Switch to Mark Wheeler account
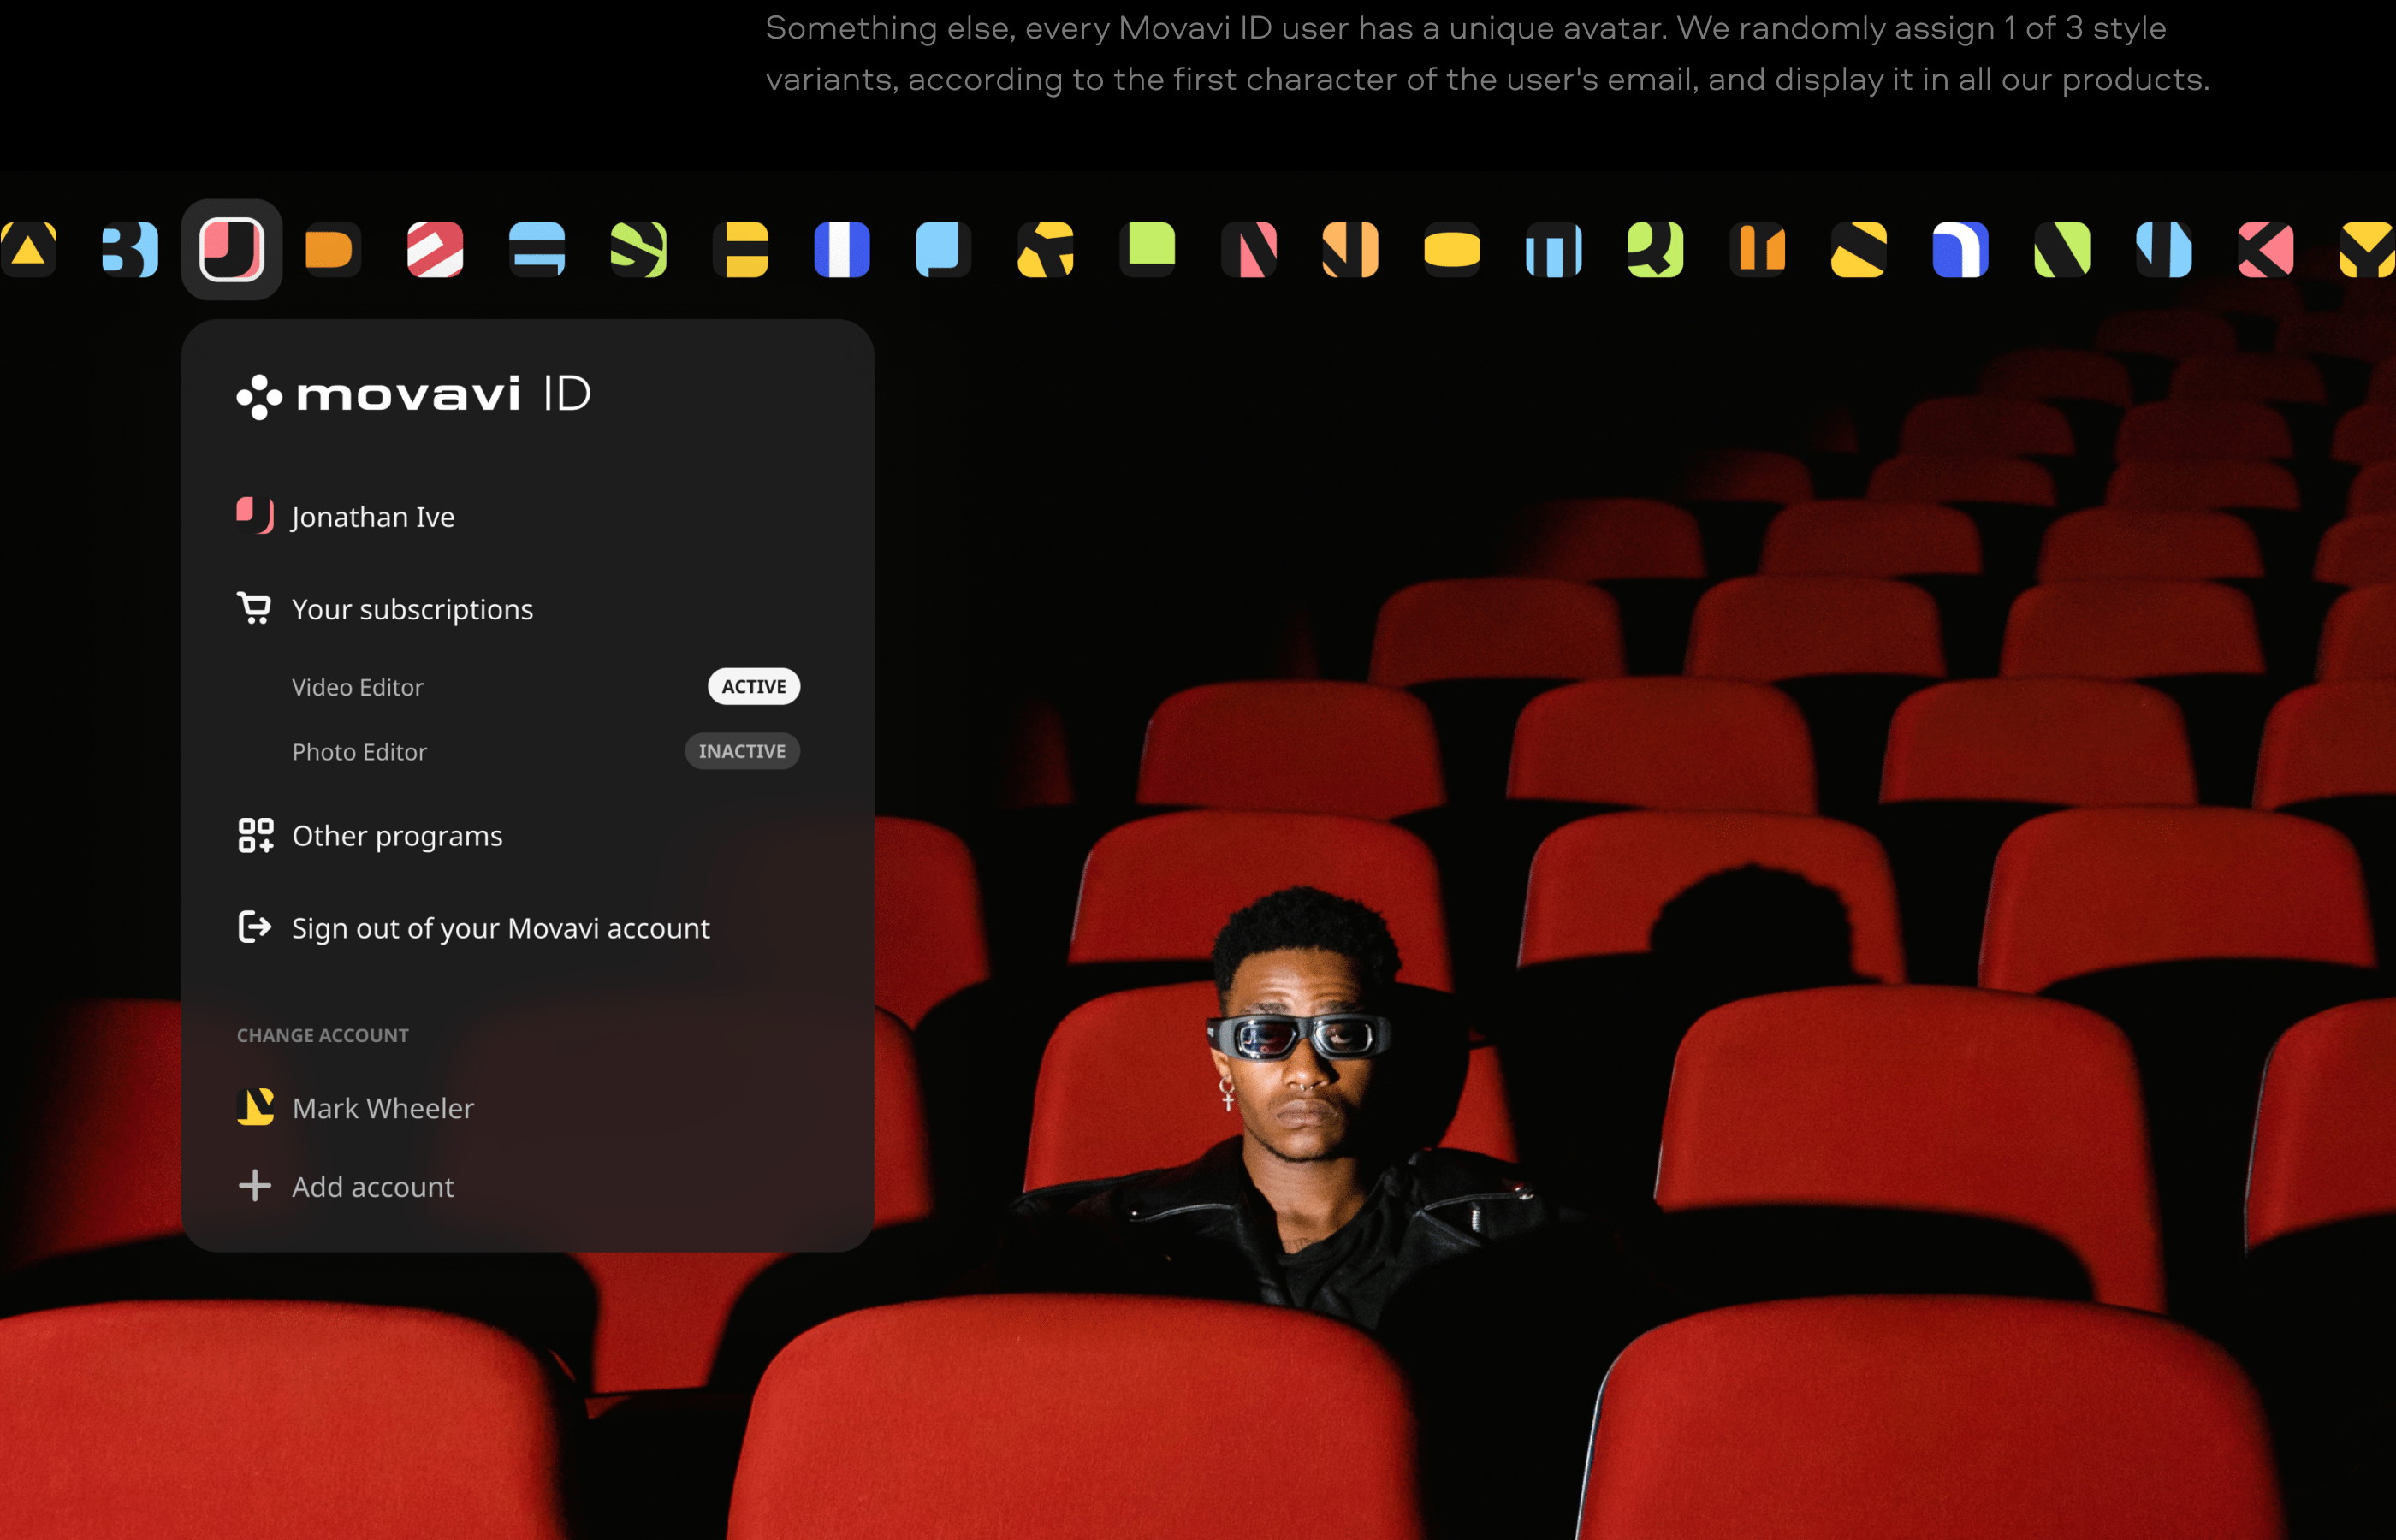2396x1540 pixels. tap(382, 1108)
